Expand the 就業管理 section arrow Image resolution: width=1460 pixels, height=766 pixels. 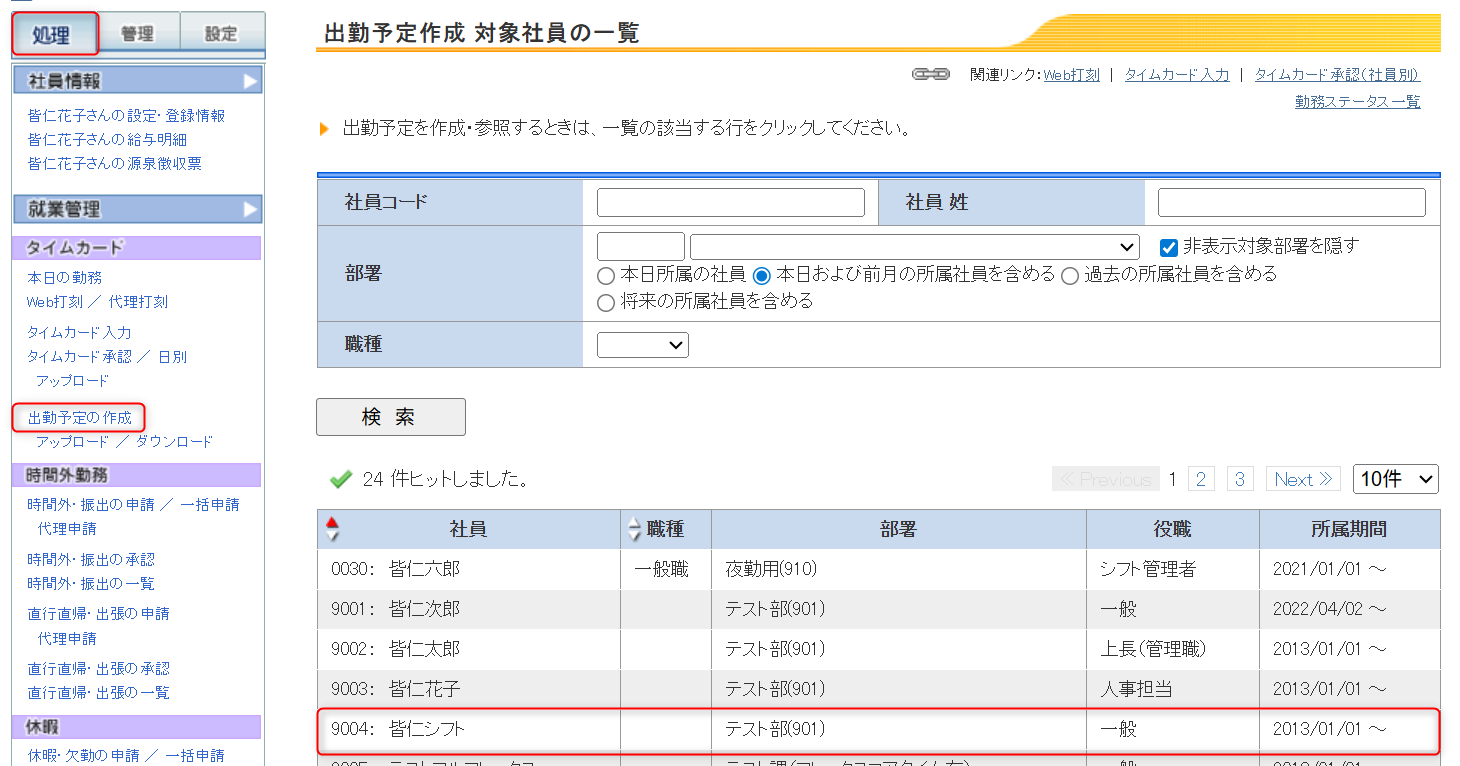[250, 209]
